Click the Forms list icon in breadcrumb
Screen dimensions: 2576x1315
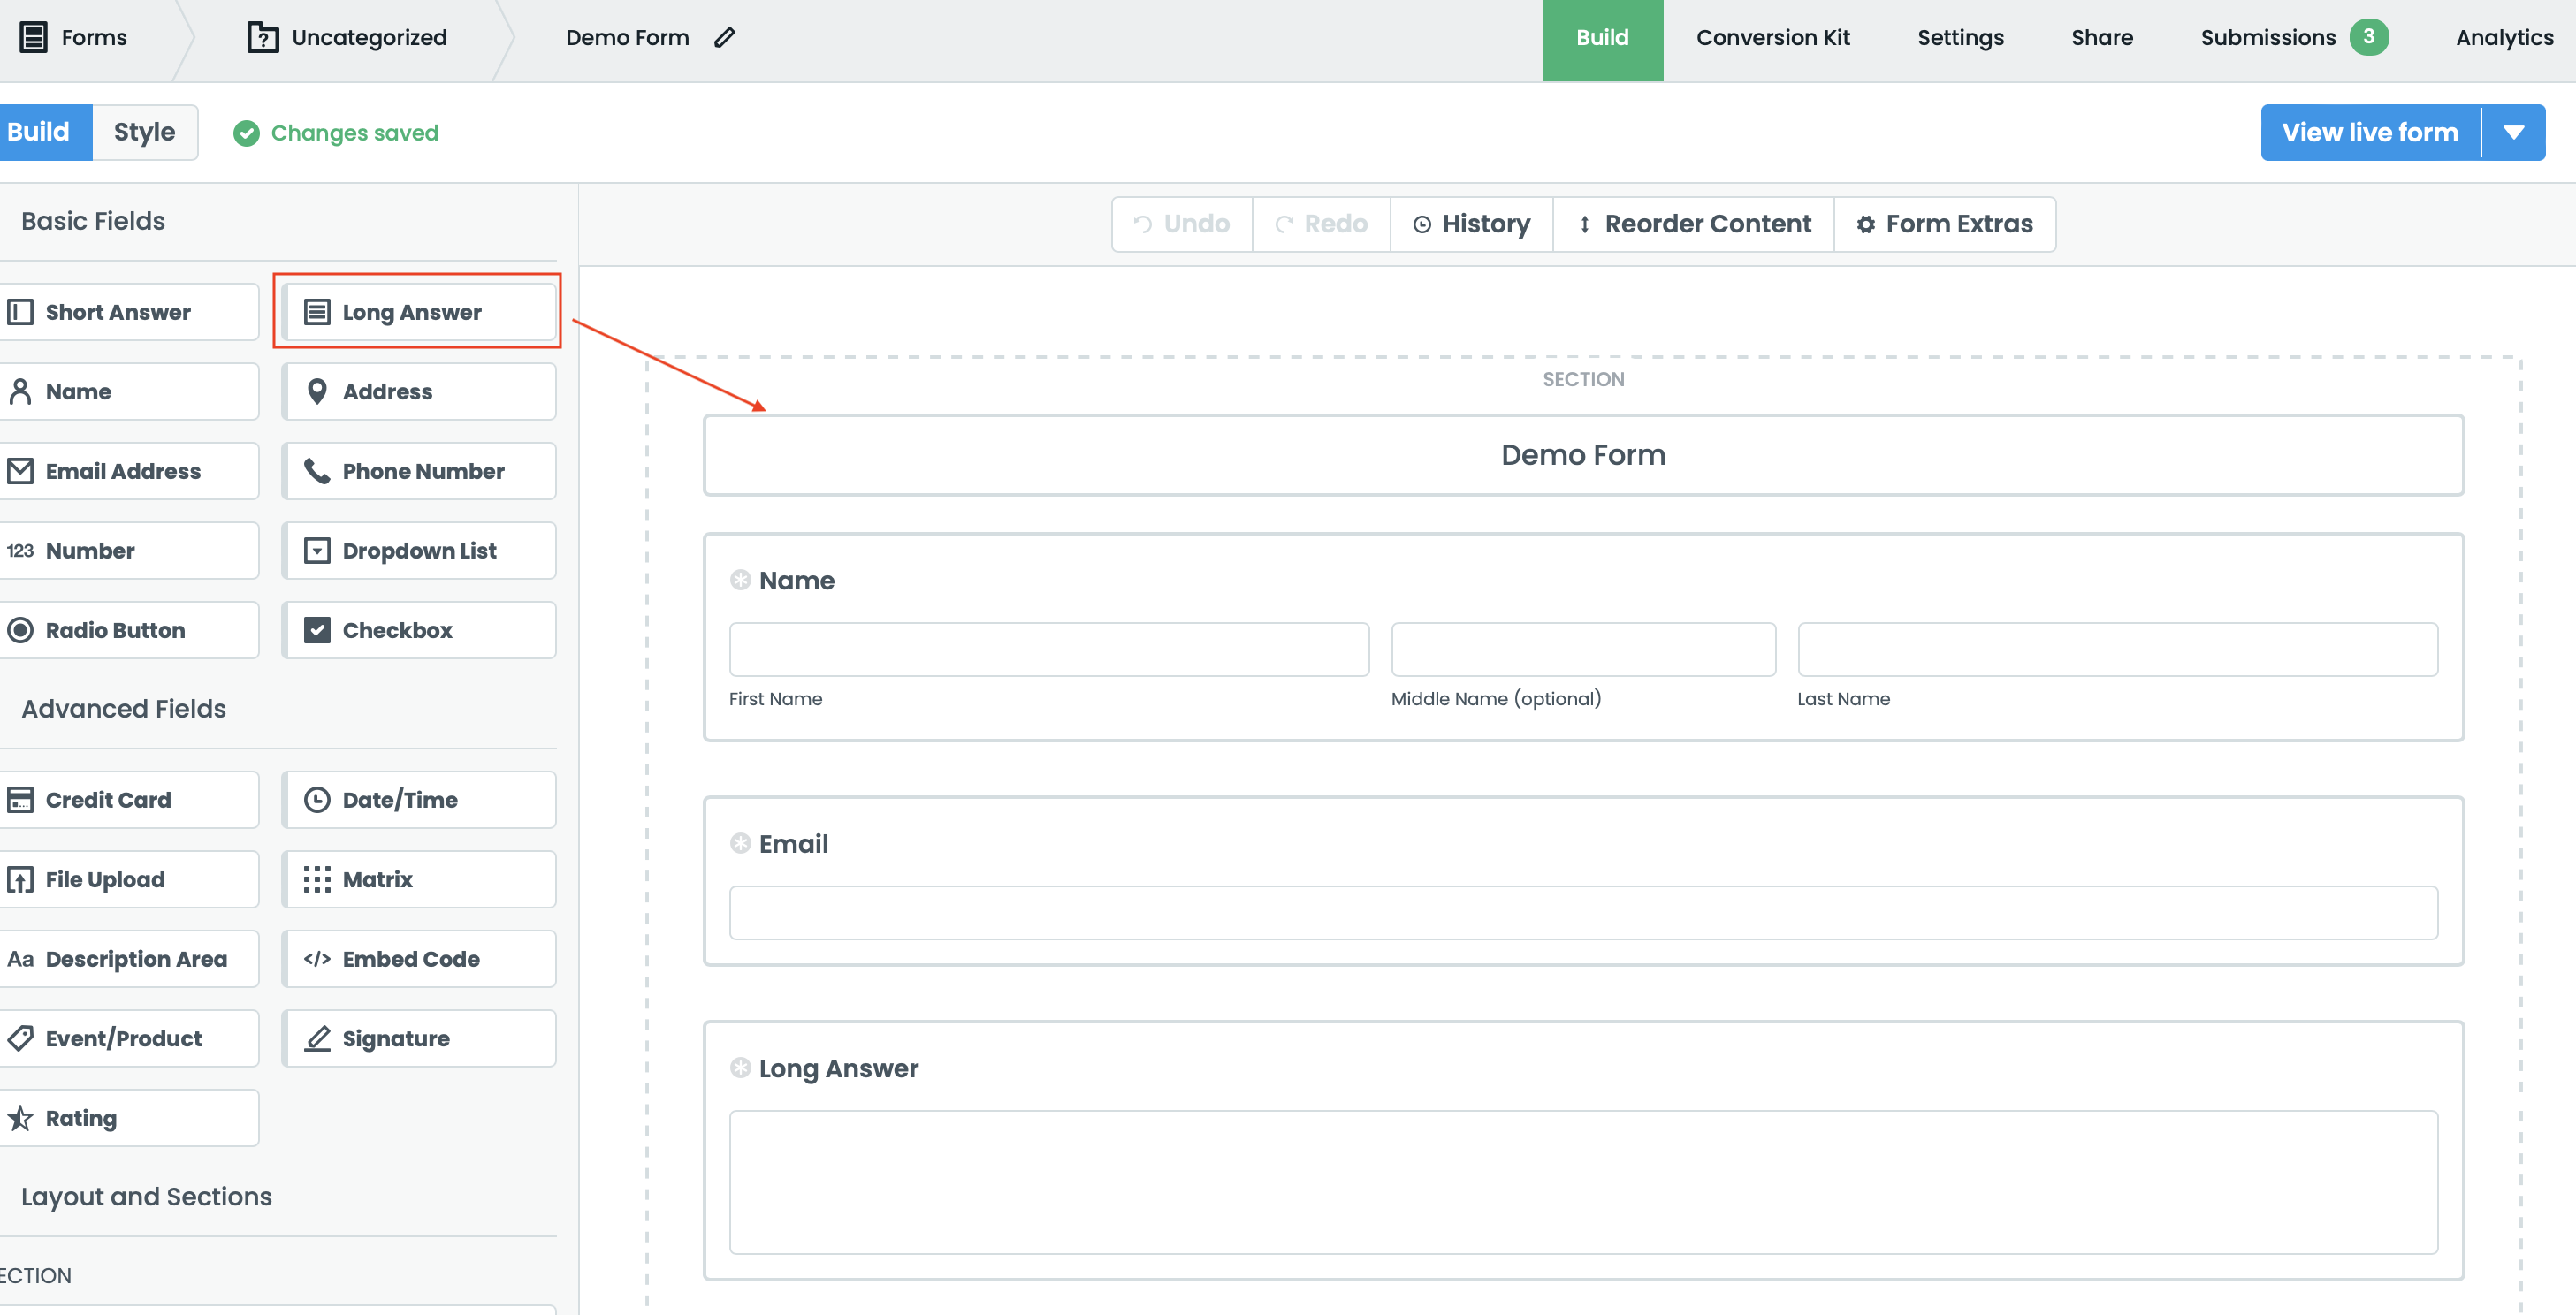33,38
